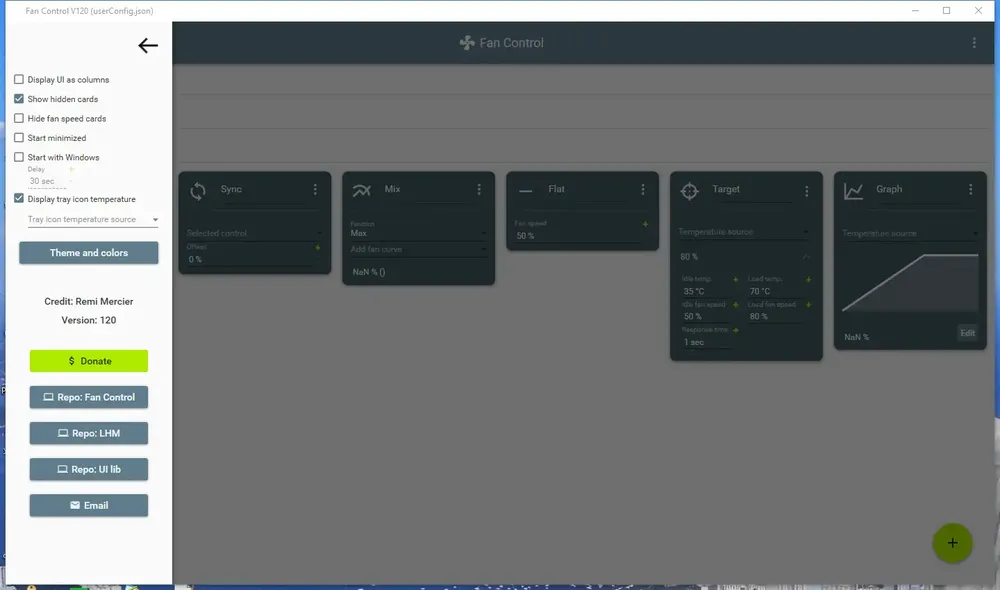Click the Load fan speed 80 % field
Image resolution: width=1000 pixels, height=590 pixels.
coord(774,316)
